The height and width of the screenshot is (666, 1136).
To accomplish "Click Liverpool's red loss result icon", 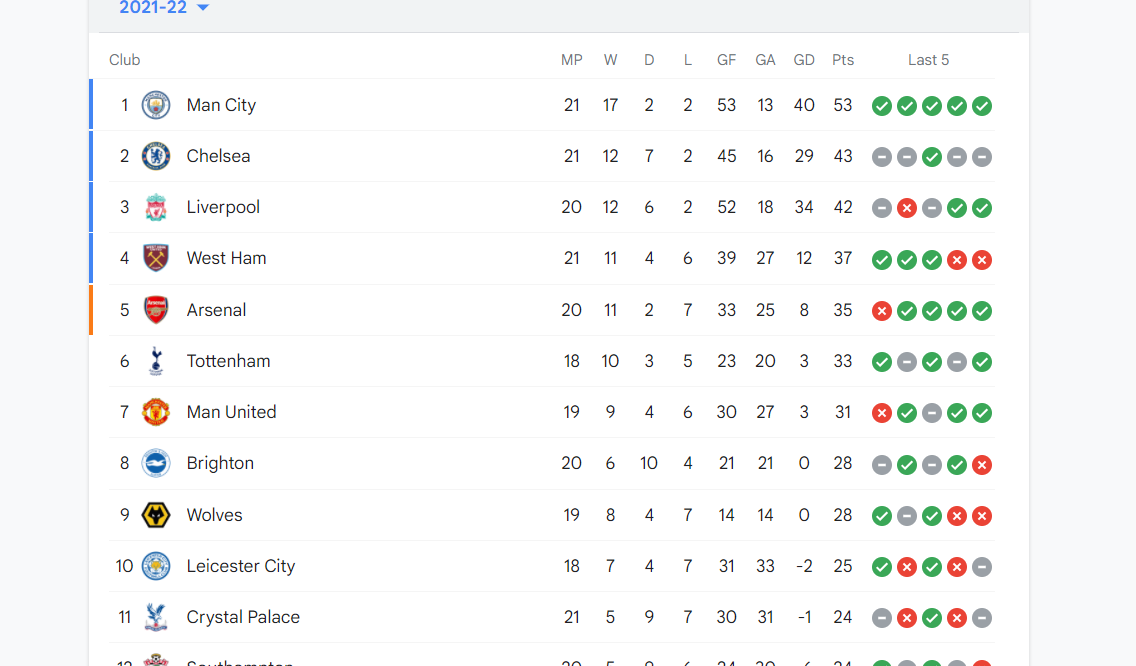I will 906,209.
